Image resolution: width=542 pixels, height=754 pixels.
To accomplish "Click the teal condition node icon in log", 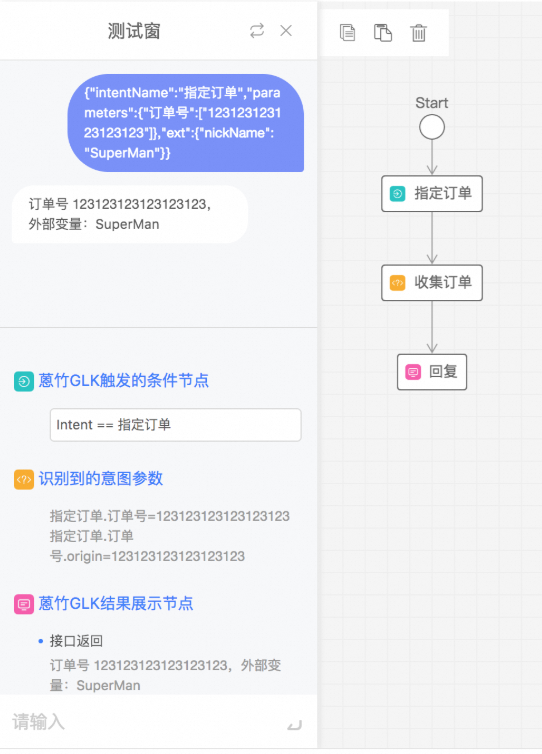I will pos(24,381).
